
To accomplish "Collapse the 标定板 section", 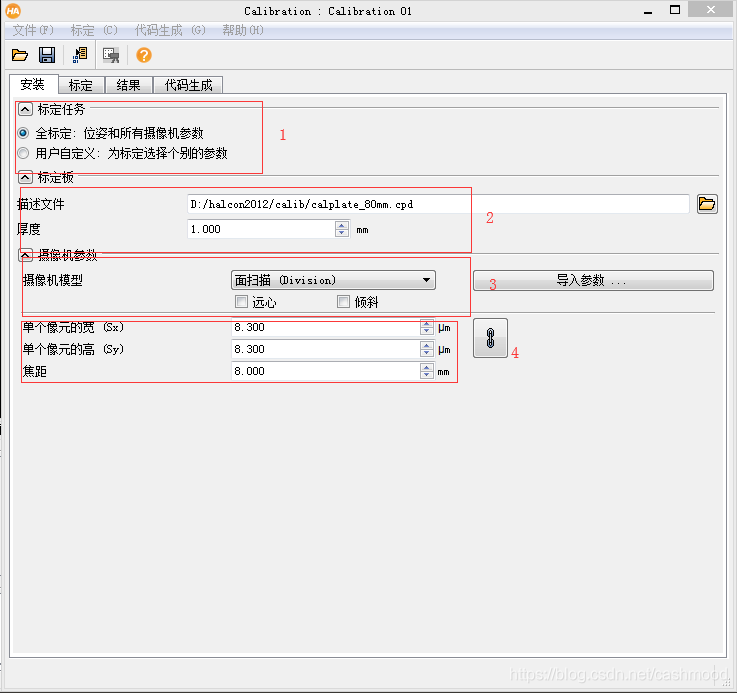I will pyautogui.click(x=25, y=178).
